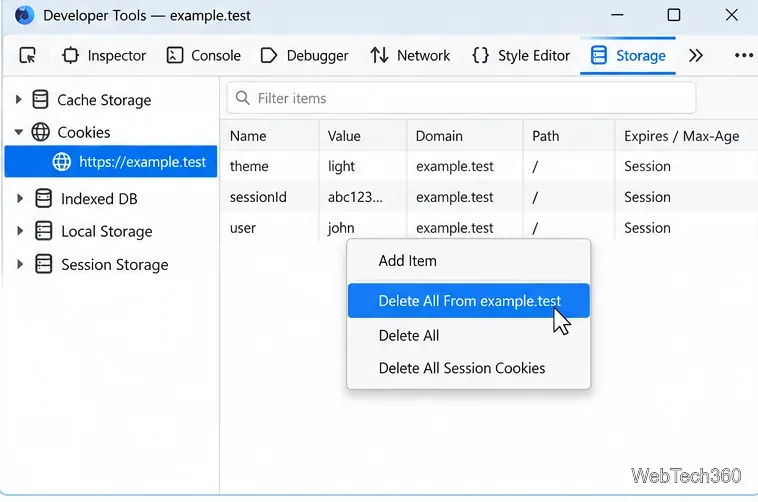Minimize the Developer Tools window
This screenshot has height=502, width=758.
tap(617, 15)
